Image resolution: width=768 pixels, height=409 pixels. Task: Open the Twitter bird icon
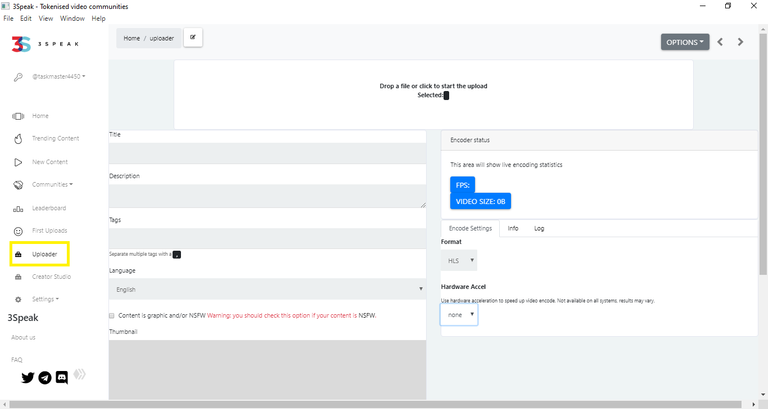coord(28,378)
